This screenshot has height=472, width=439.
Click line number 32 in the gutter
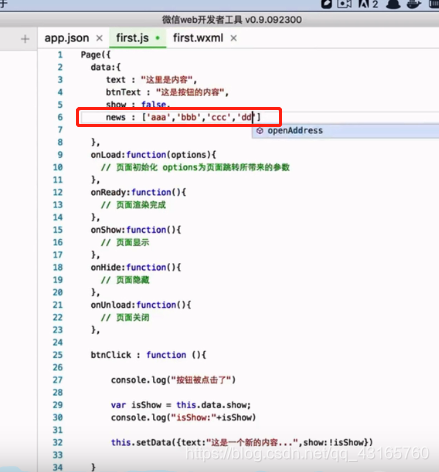[x=58, y=442]
